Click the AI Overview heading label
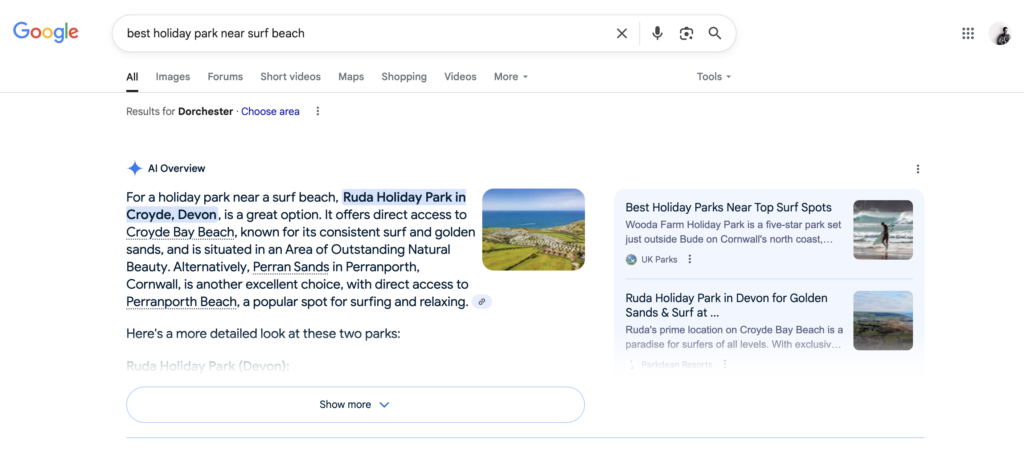The height and width of the screenshot is (462, 1024). 176,169
